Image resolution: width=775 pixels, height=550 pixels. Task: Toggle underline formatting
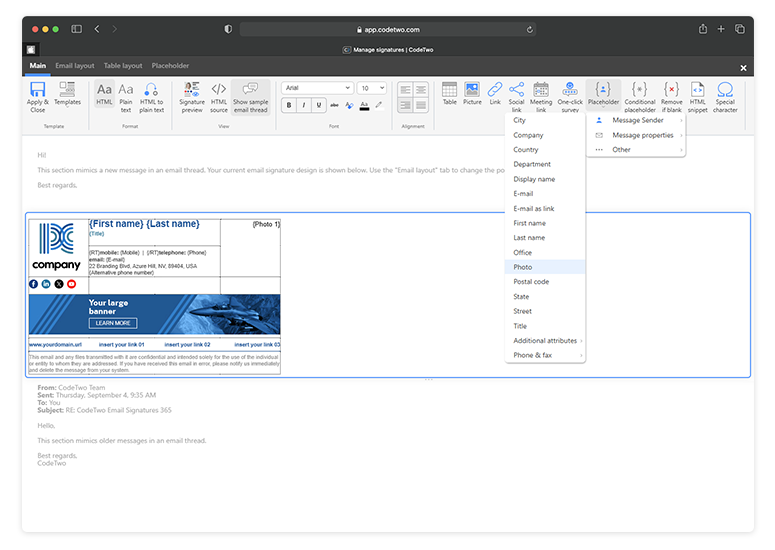coord(319,105)
